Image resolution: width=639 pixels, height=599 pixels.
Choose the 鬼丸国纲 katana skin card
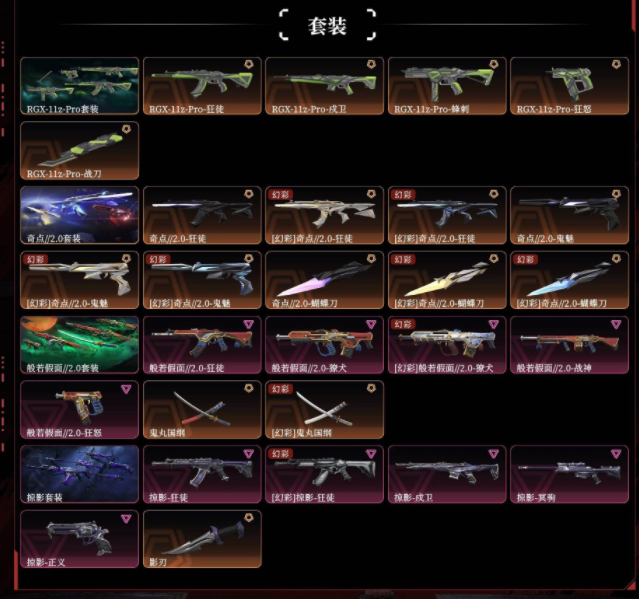(202, 410)
